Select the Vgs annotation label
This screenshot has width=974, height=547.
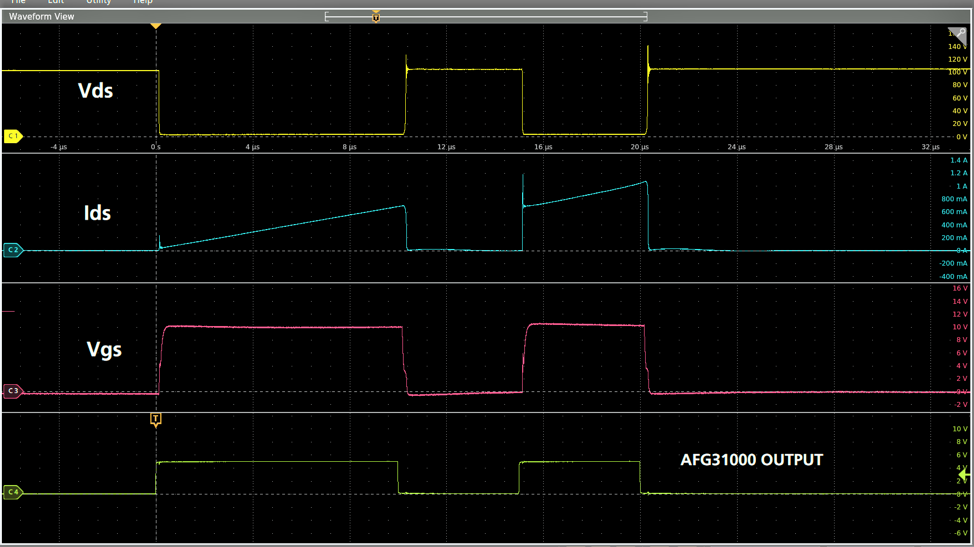click(104, 349)
